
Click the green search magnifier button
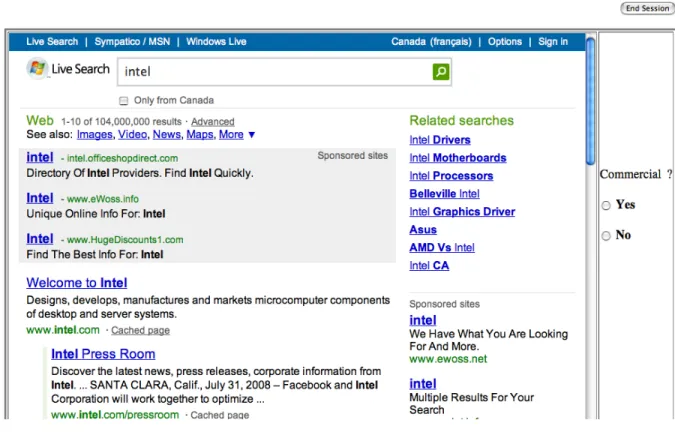tap(440, 71)
